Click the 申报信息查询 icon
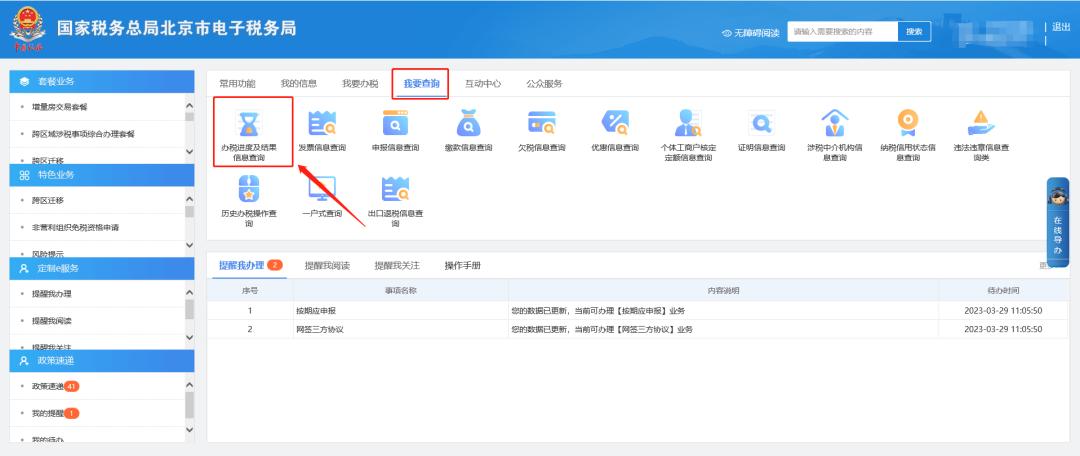Viewport: 1080px width, 456px height. 395,124
